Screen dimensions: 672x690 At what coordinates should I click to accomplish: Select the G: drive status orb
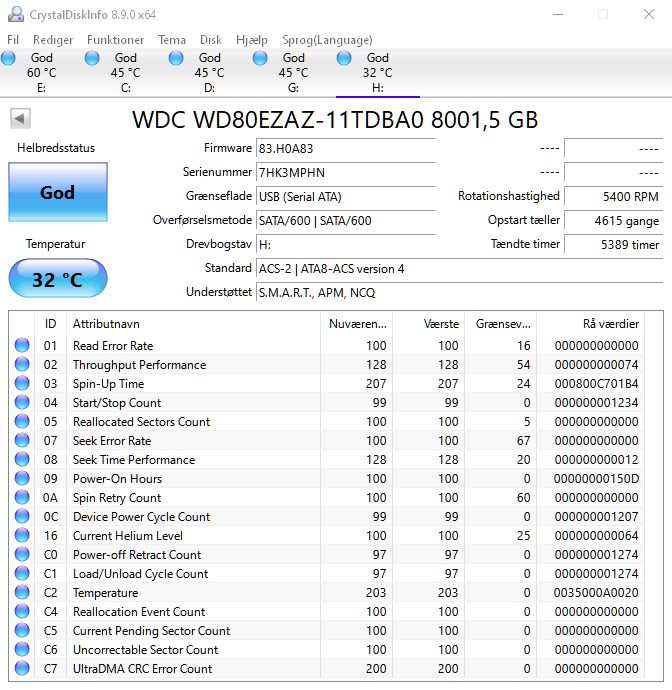tap(260, 58)
